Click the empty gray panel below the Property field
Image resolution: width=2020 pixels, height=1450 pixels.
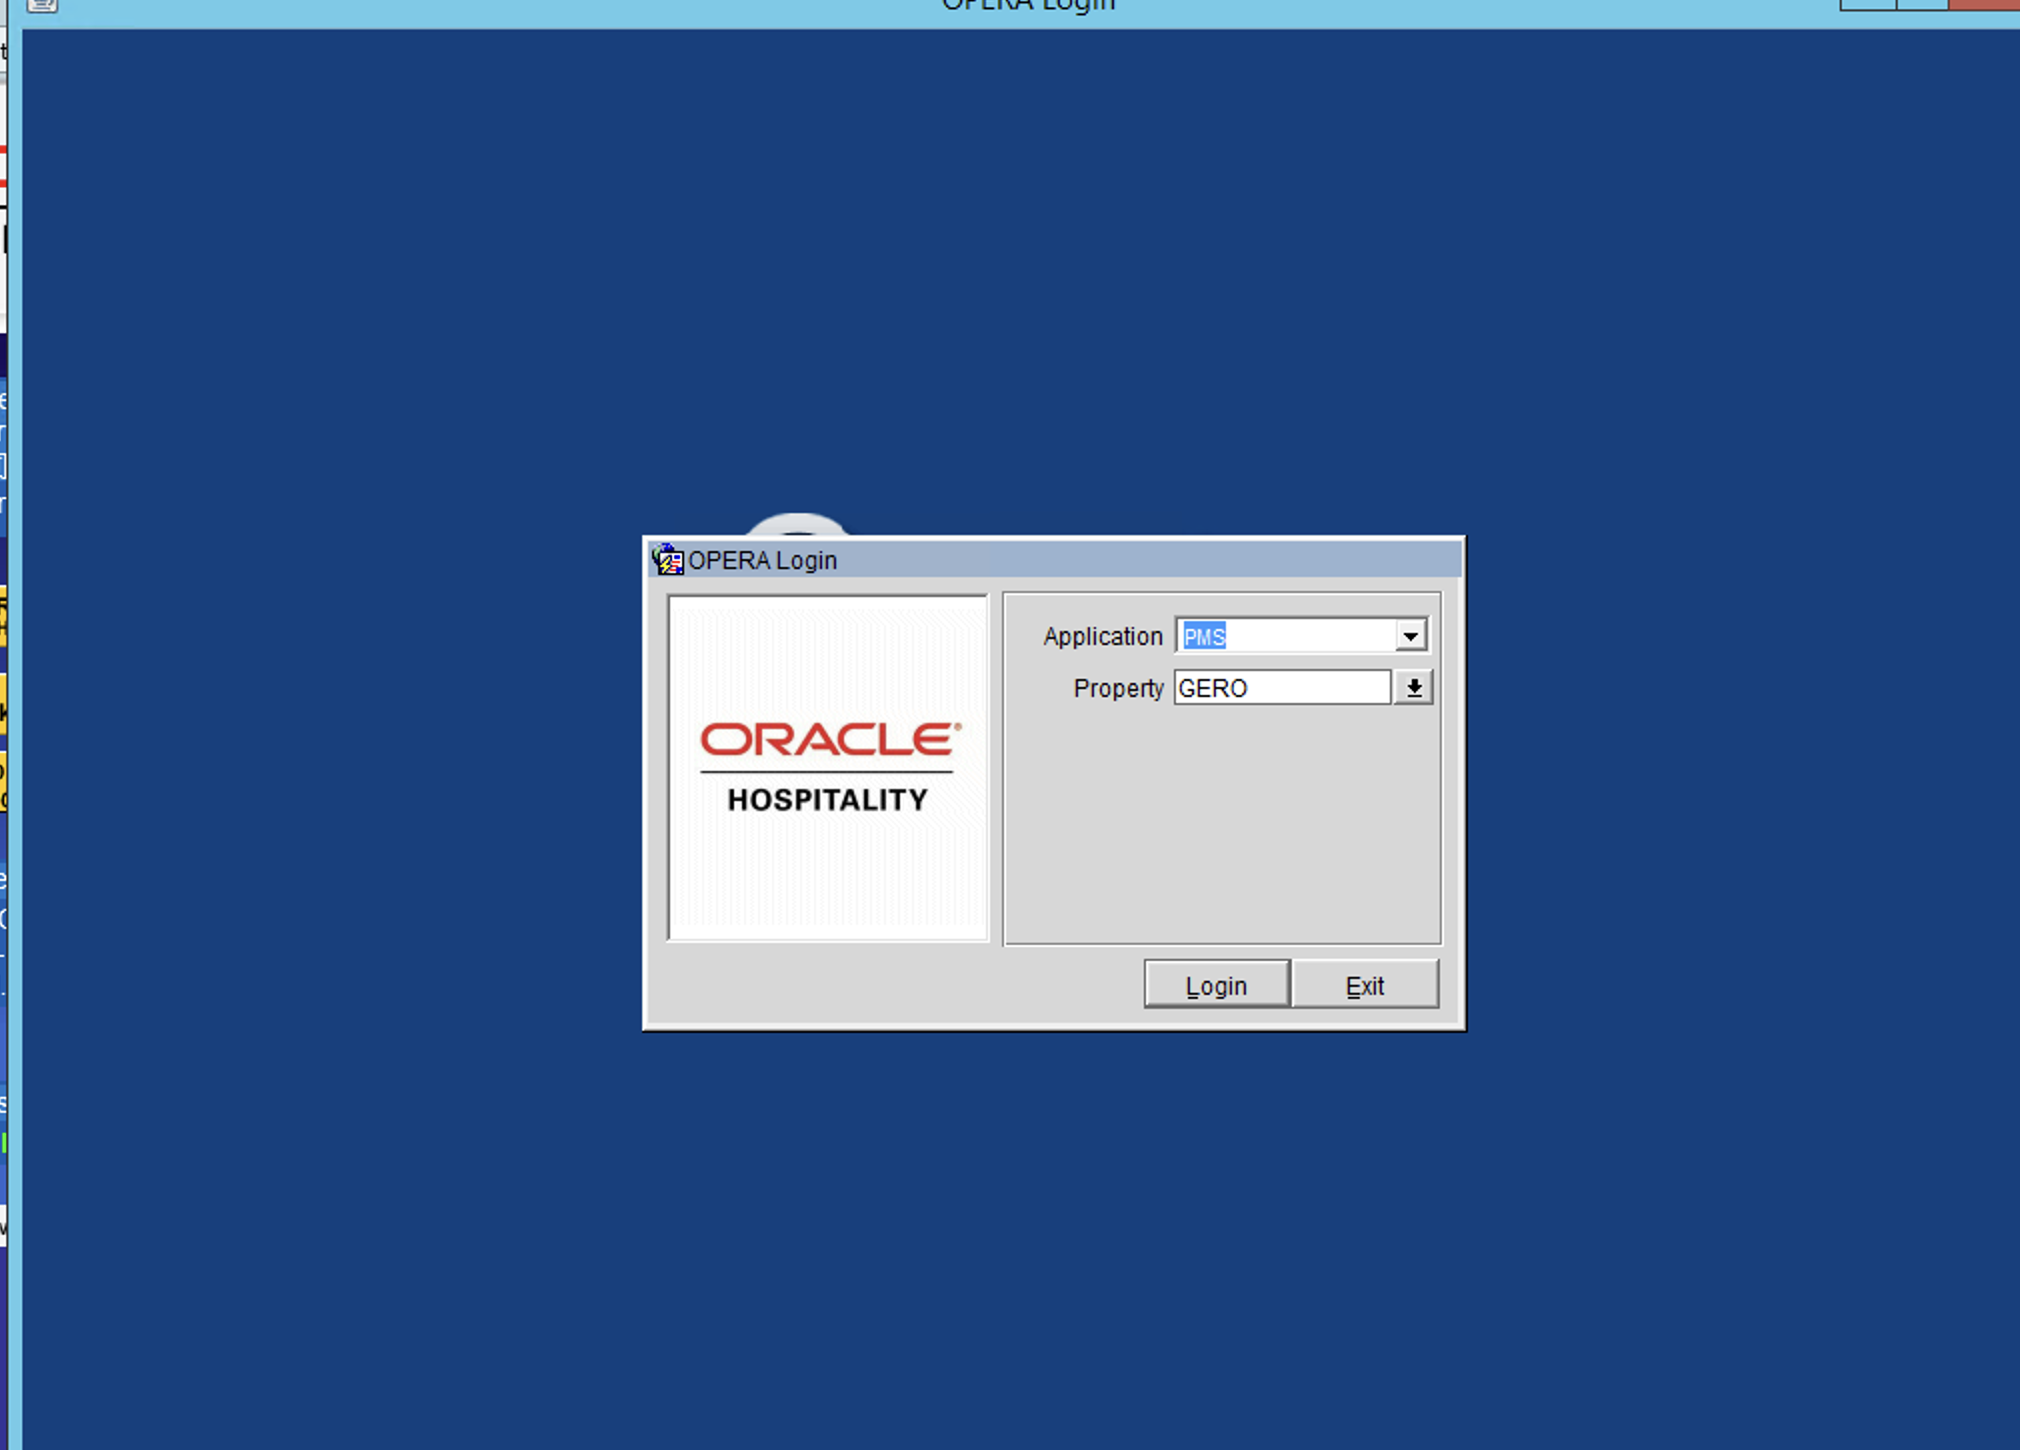[1222, 830]
